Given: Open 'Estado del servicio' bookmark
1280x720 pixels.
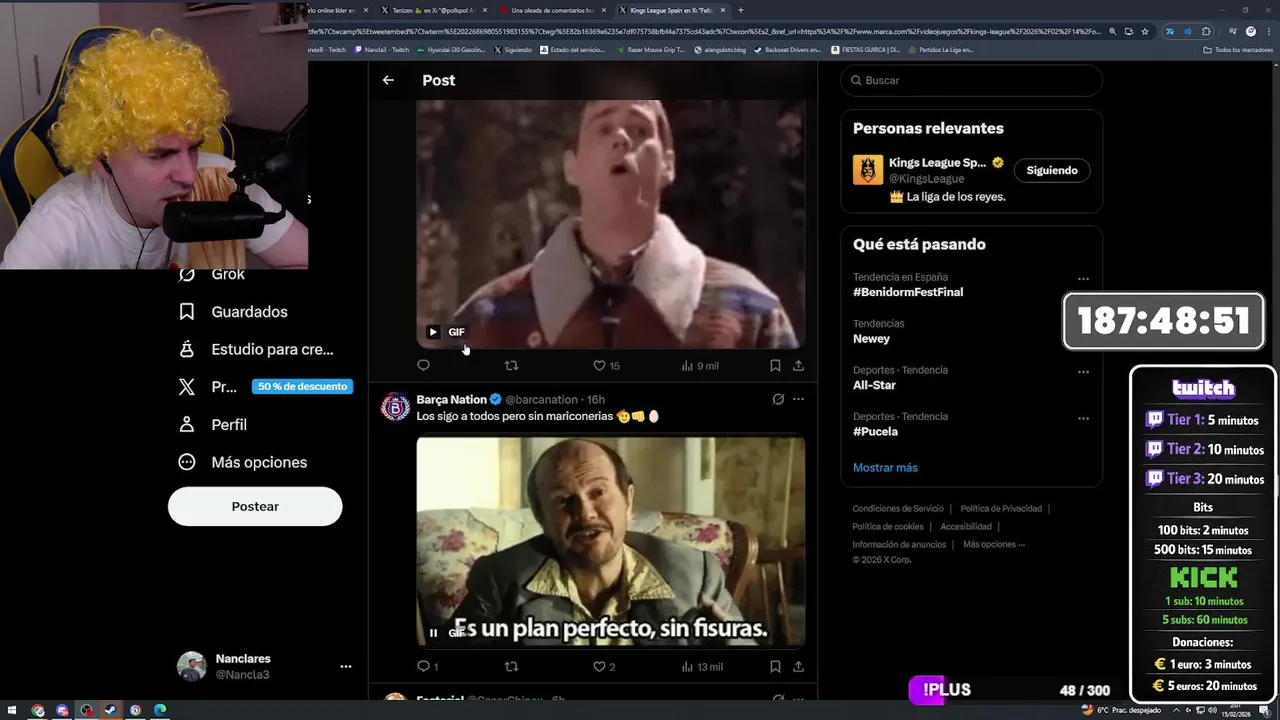Looking at the screenshot, I should click(572, 49).
